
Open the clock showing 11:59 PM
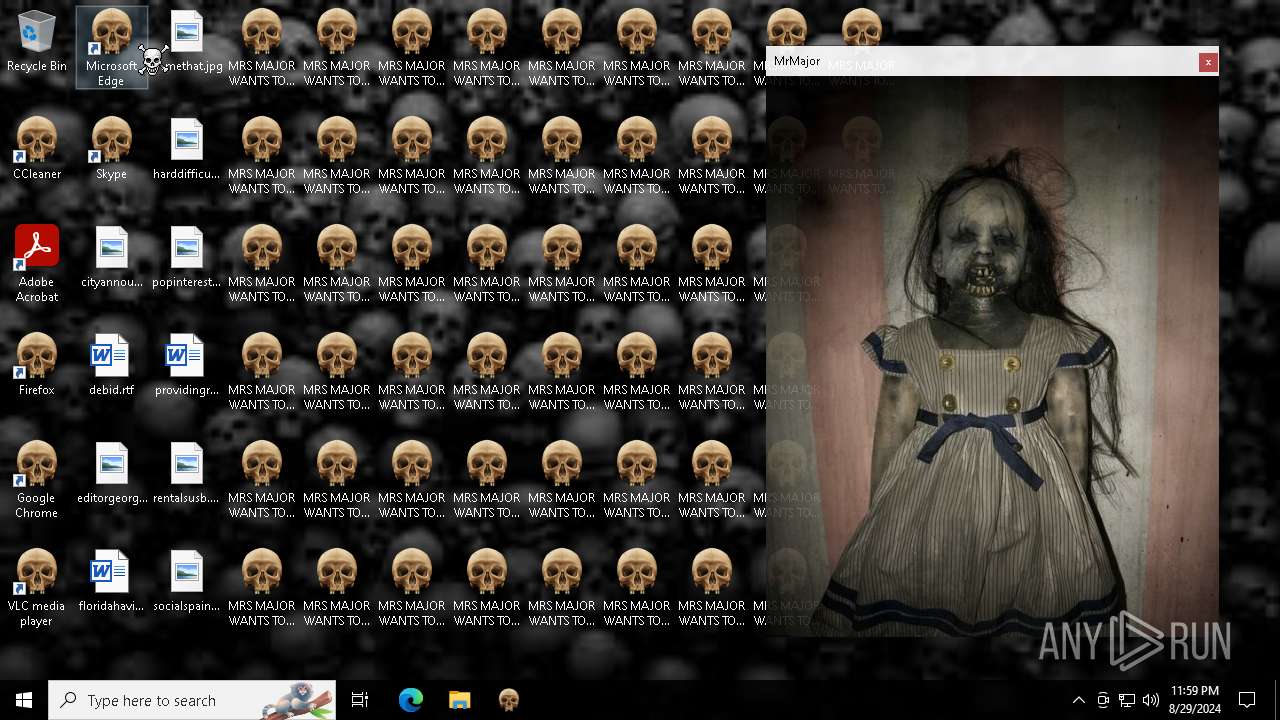click(1194, 700)
